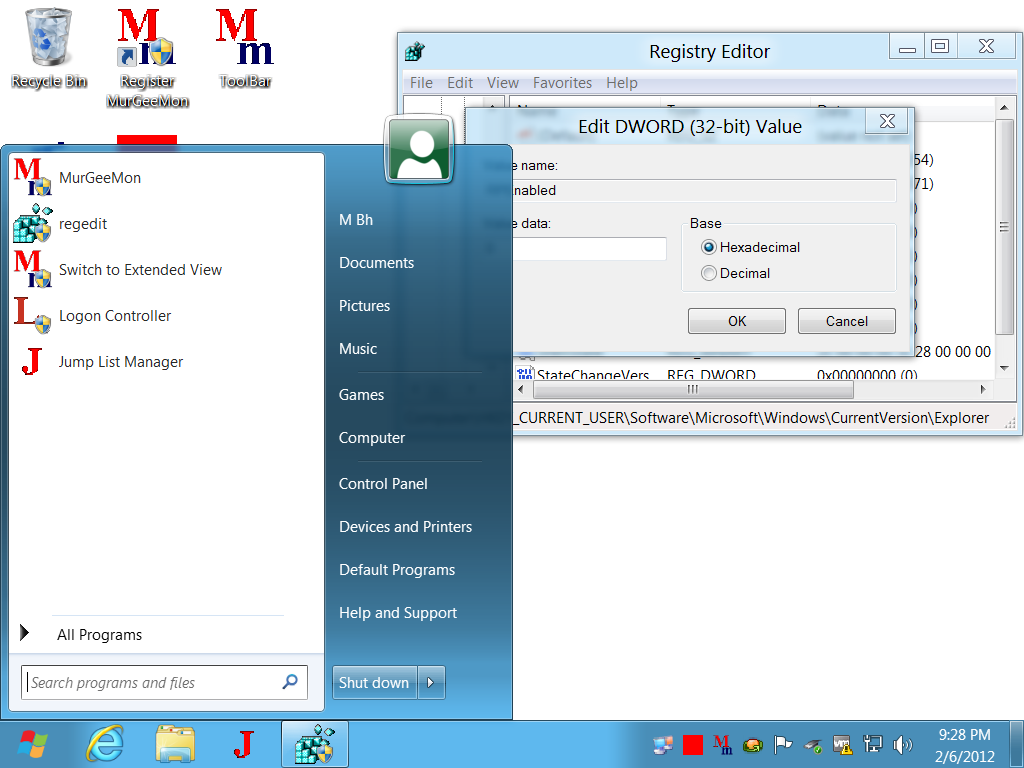Image resolution: width=1024 pixels, height=768 pixels.
Task: Click the user account picture
Action: tap(419, 150)
